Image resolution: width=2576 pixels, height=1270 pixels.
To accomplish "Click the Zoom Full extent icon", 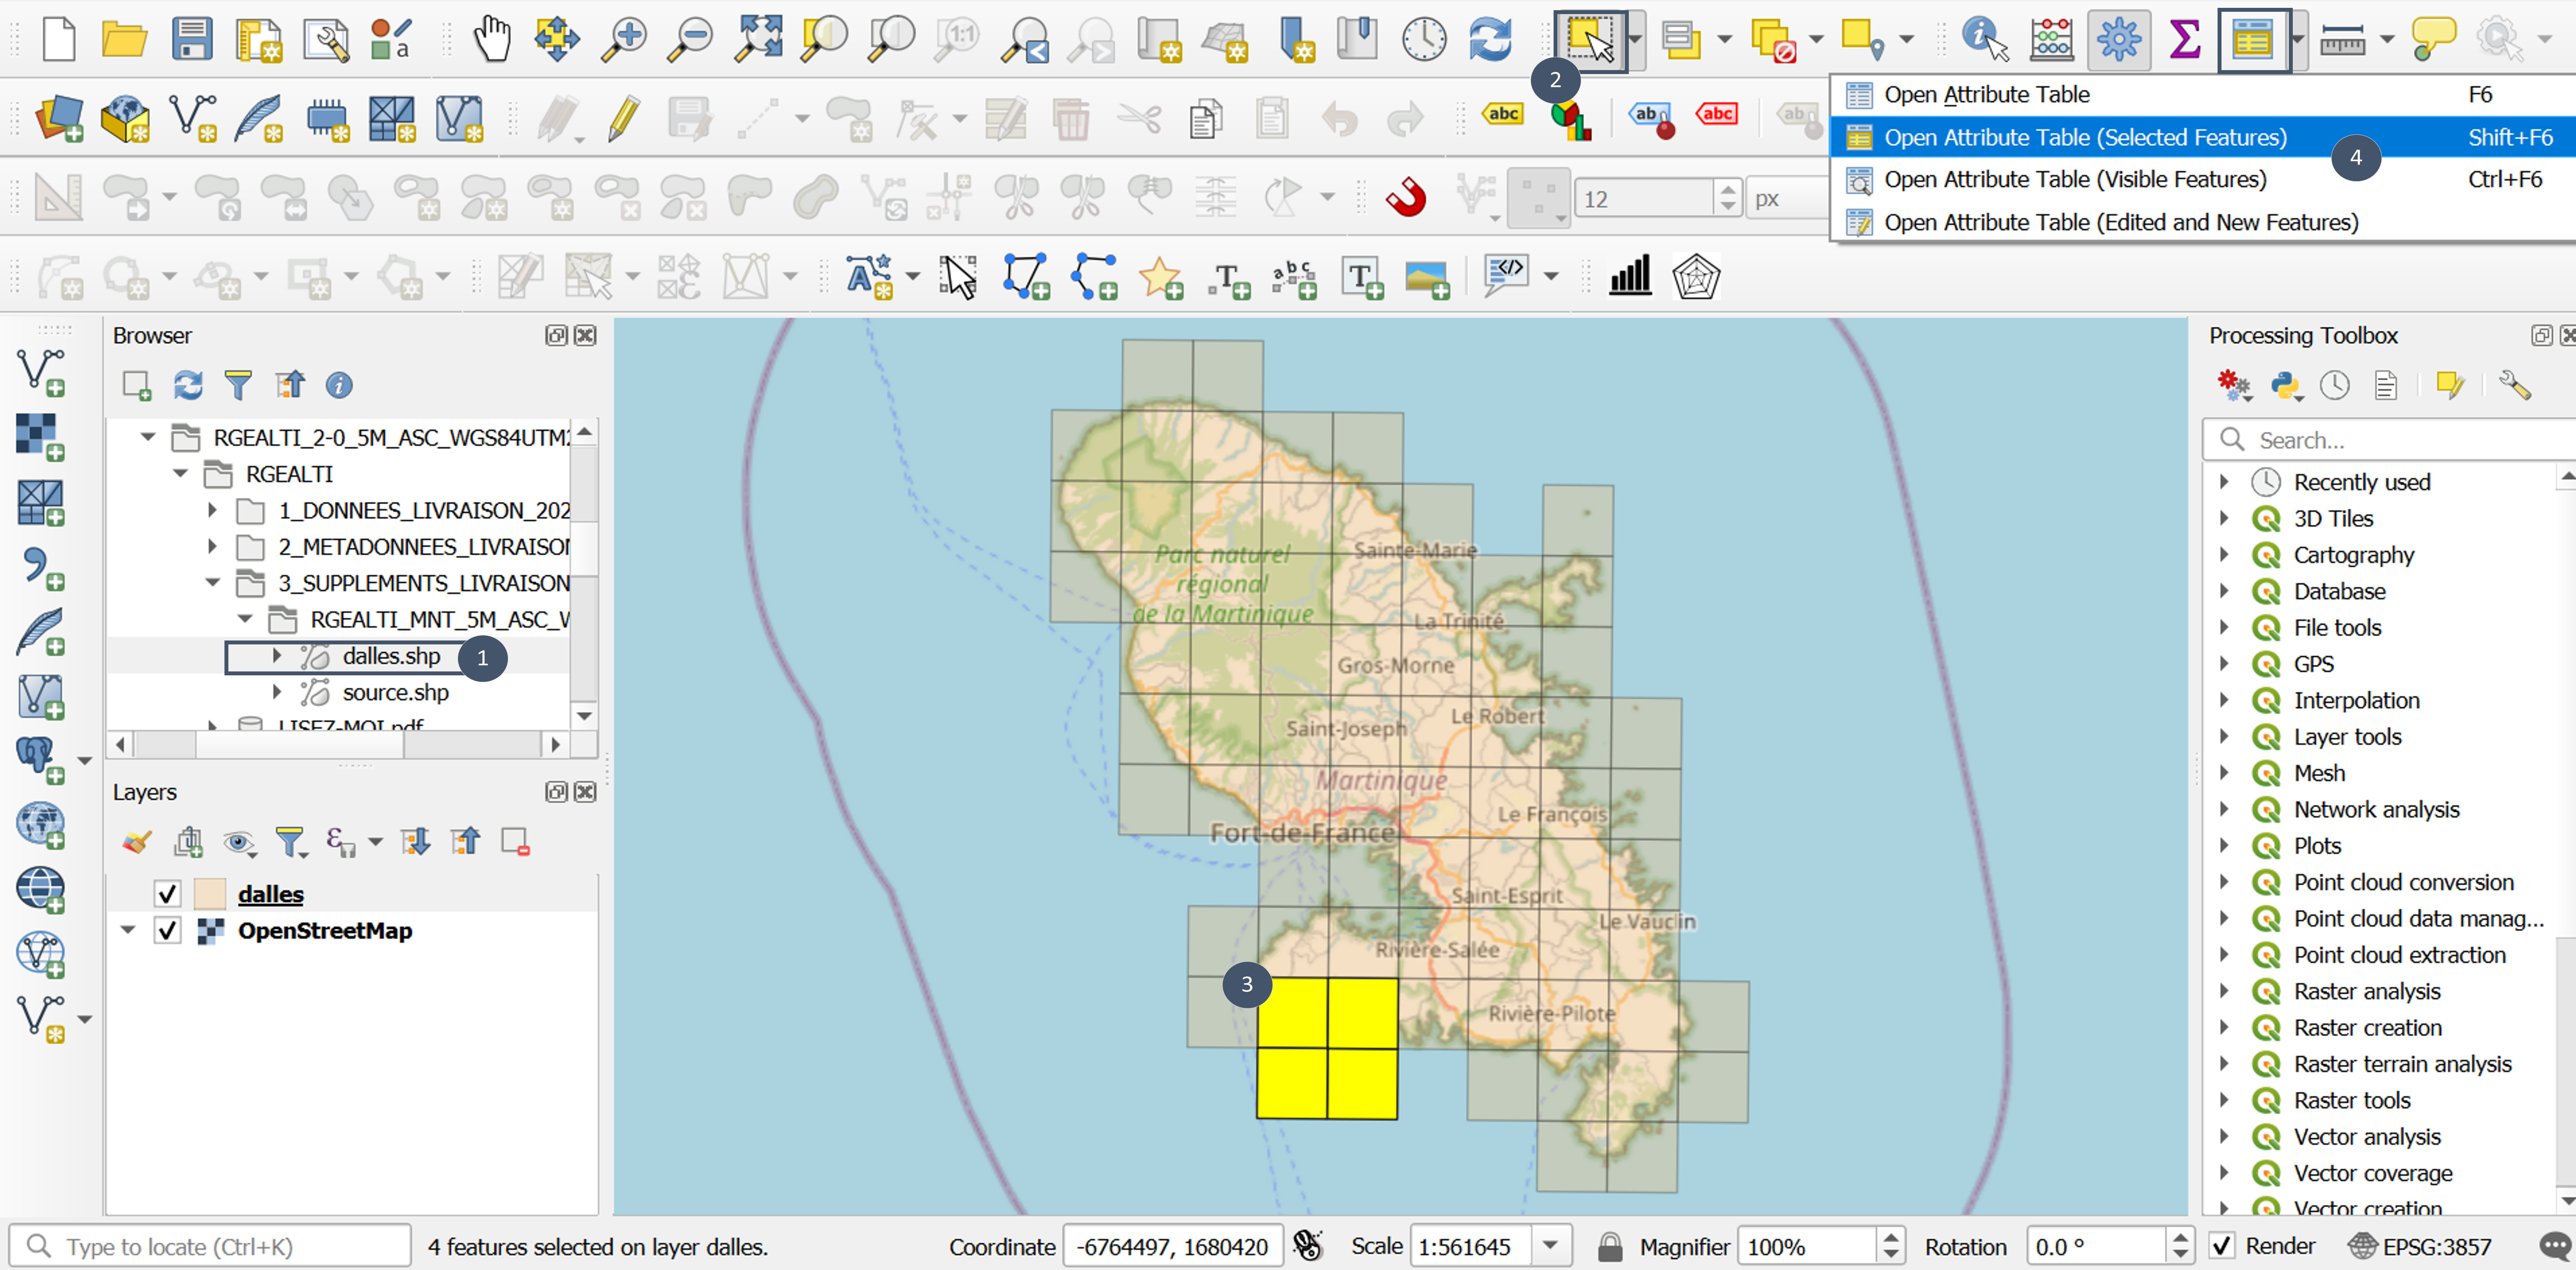I will coord(758,39).
